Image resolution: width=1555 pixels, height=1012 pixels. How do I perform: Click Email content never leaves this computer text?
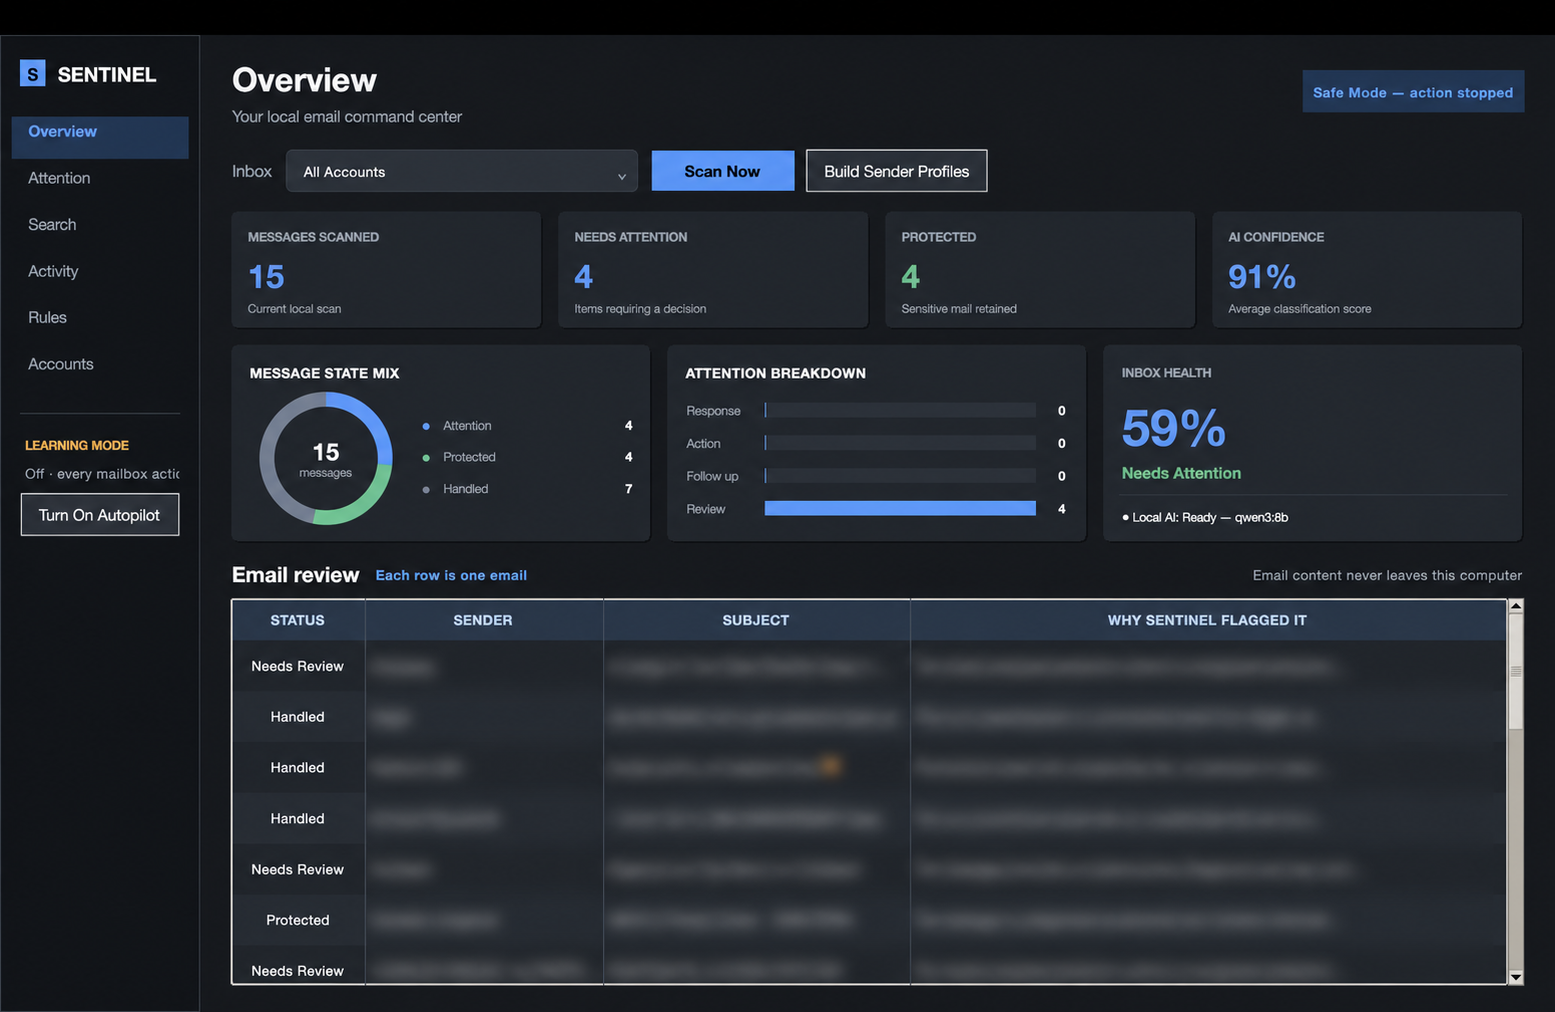pyautogui.click(x=1387, y=575)
